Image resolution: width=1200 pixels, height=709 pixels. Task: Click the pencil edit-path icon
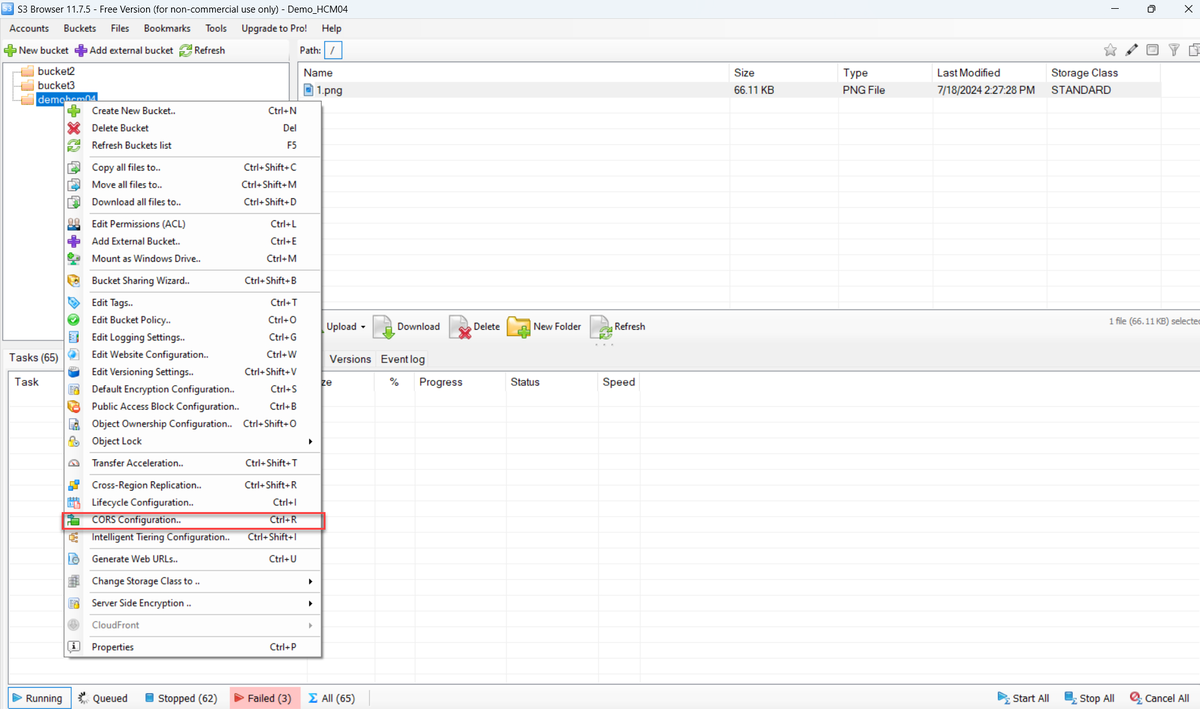pyautogui.click(x=1132, y=50)
